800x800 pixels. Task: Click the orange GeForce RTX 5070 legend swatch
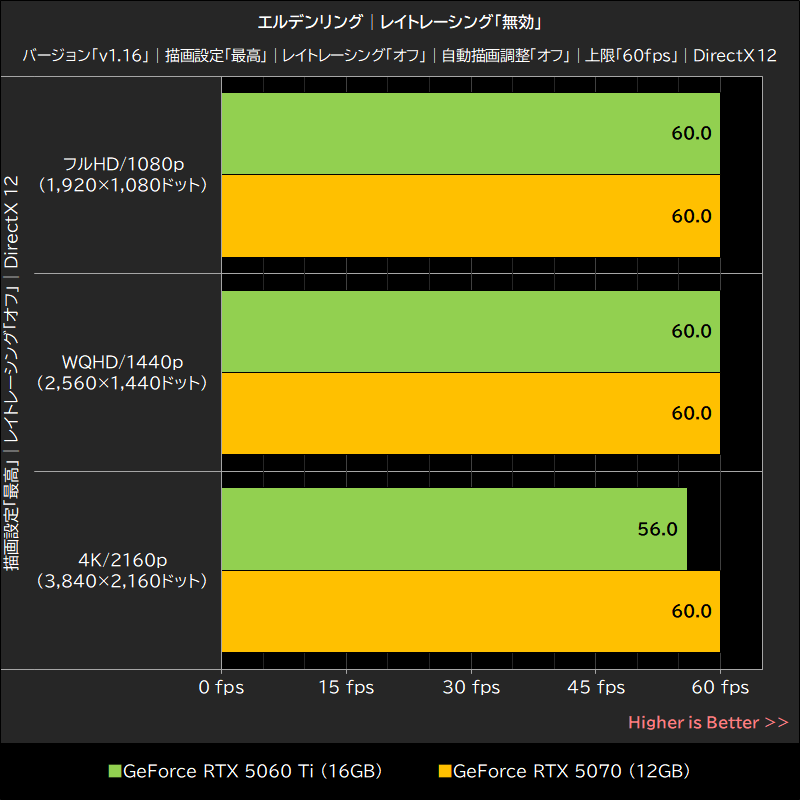445,771
